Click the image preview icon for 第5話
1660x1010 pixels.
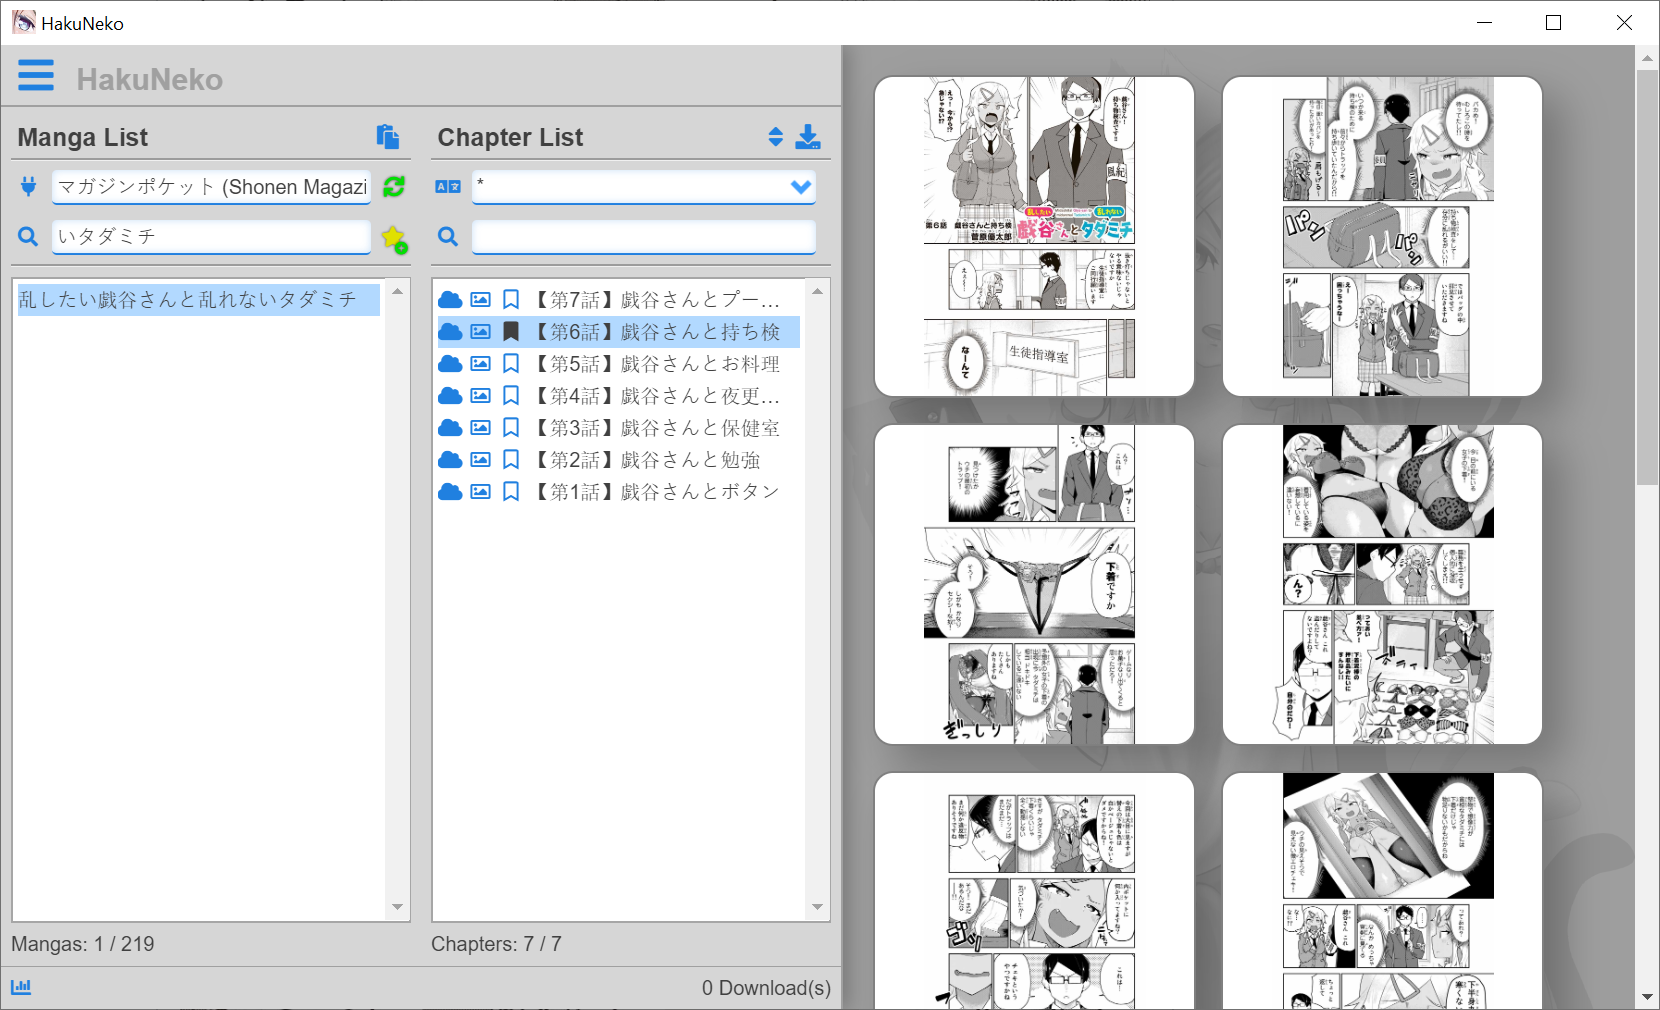(481, 364)
